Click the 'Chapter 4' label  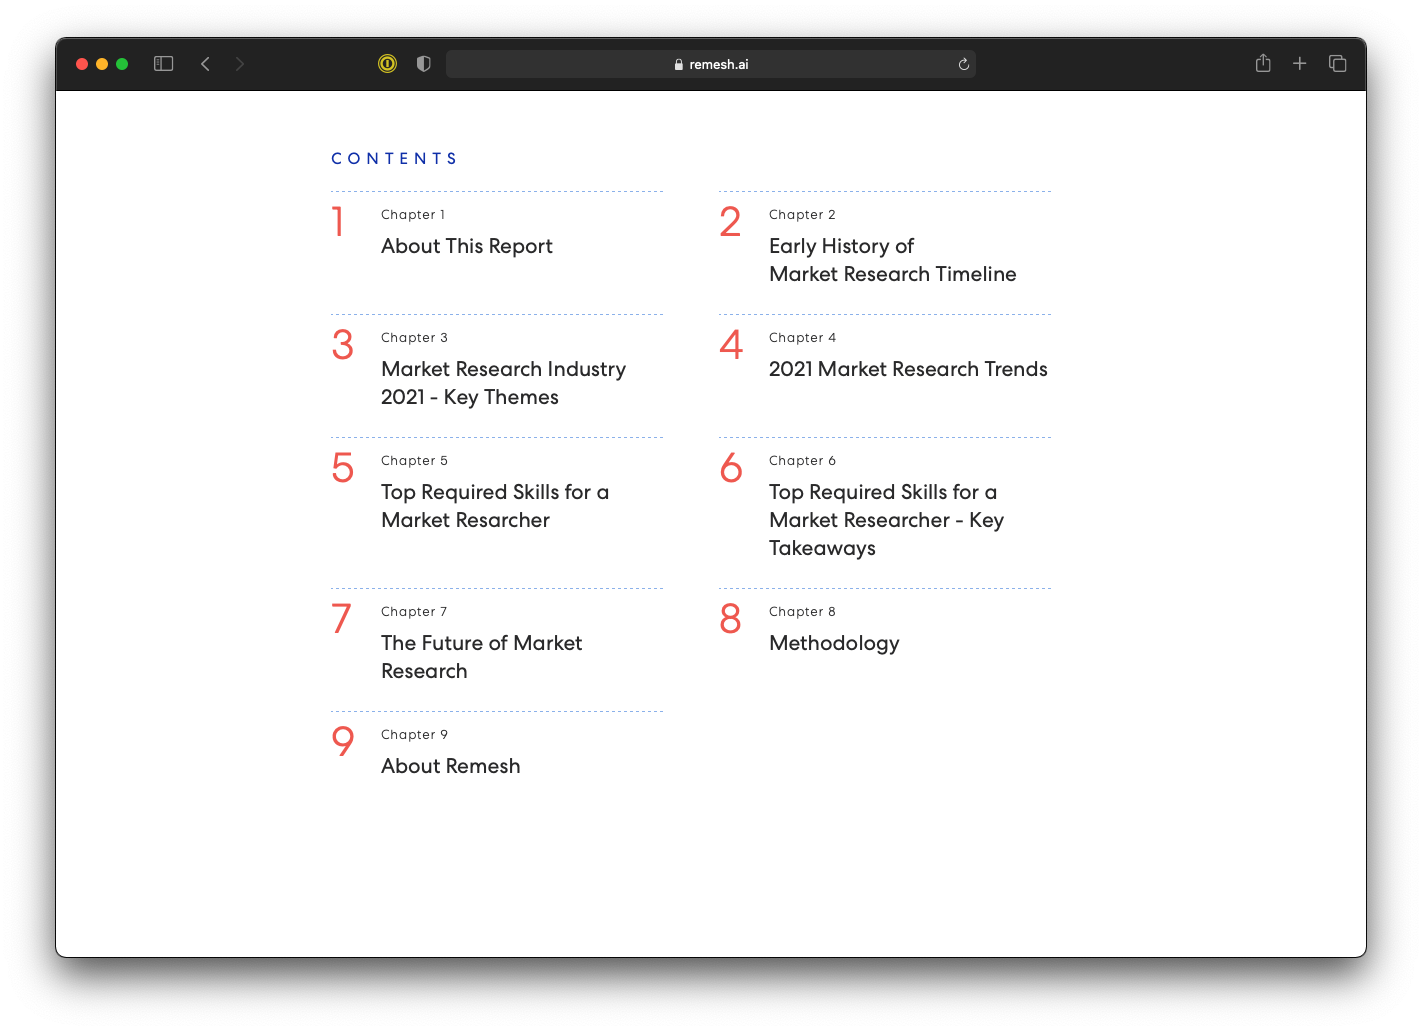802,338
